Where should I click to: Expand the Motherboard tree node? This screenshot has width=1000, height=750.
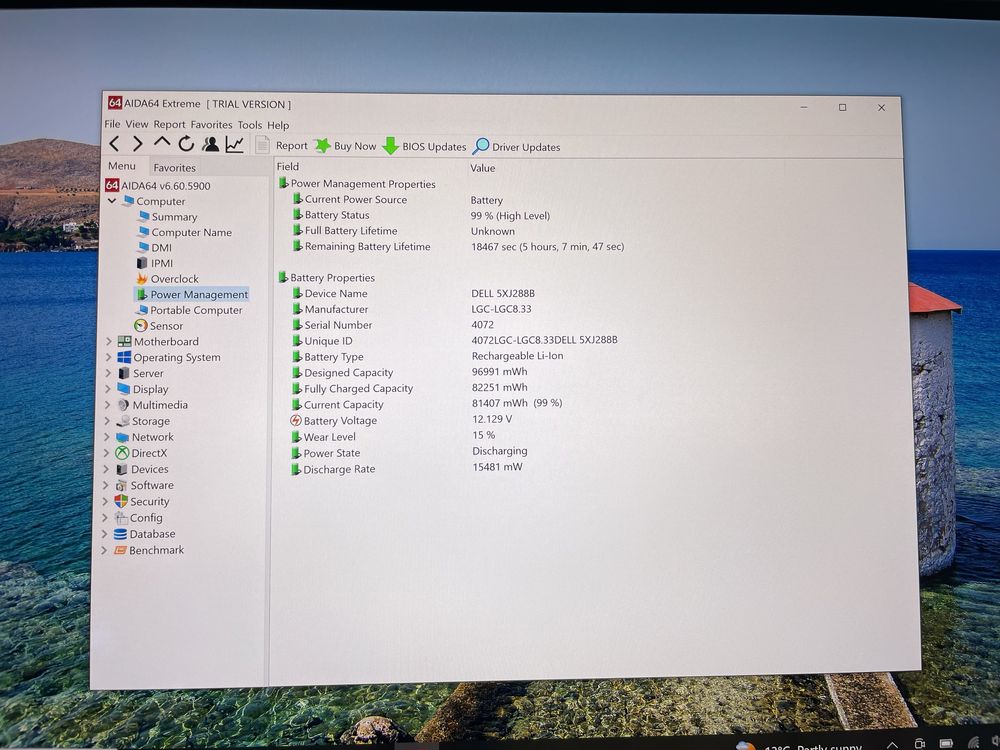point(108,341)
